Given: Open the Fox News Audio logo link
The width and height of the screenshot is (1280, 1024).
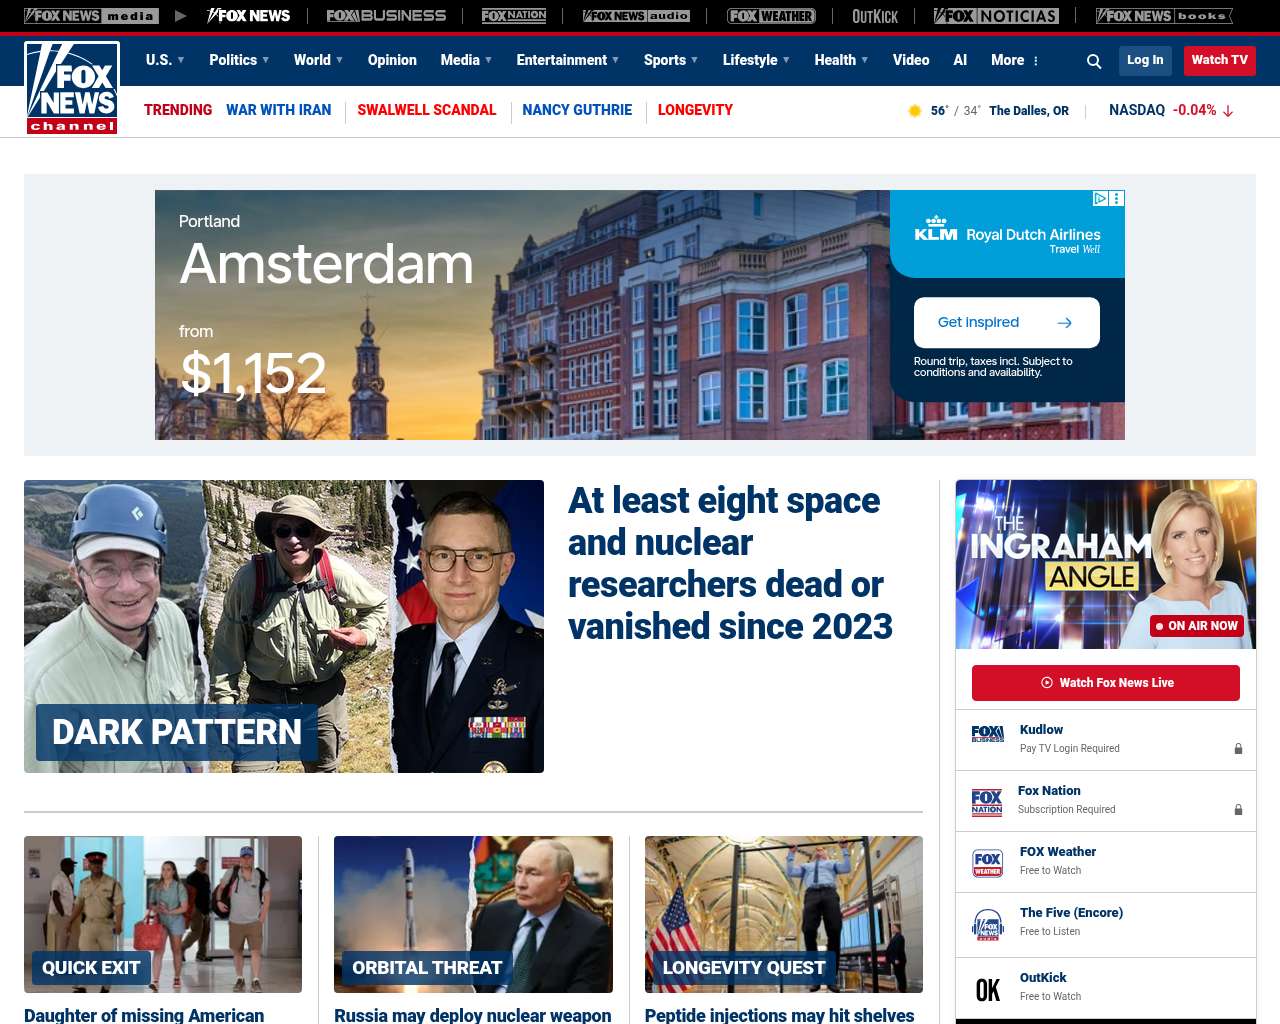Looking at the screenshot, I should [636, 16].
